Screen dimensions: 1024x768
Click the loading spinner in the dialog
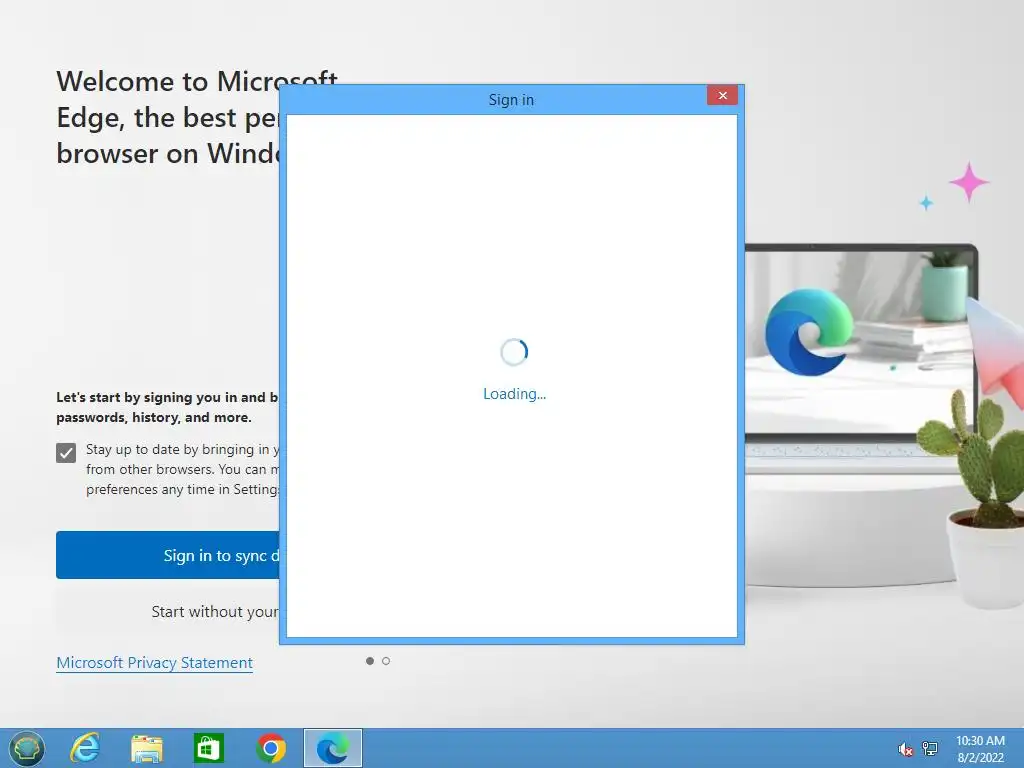pos(514,352)
